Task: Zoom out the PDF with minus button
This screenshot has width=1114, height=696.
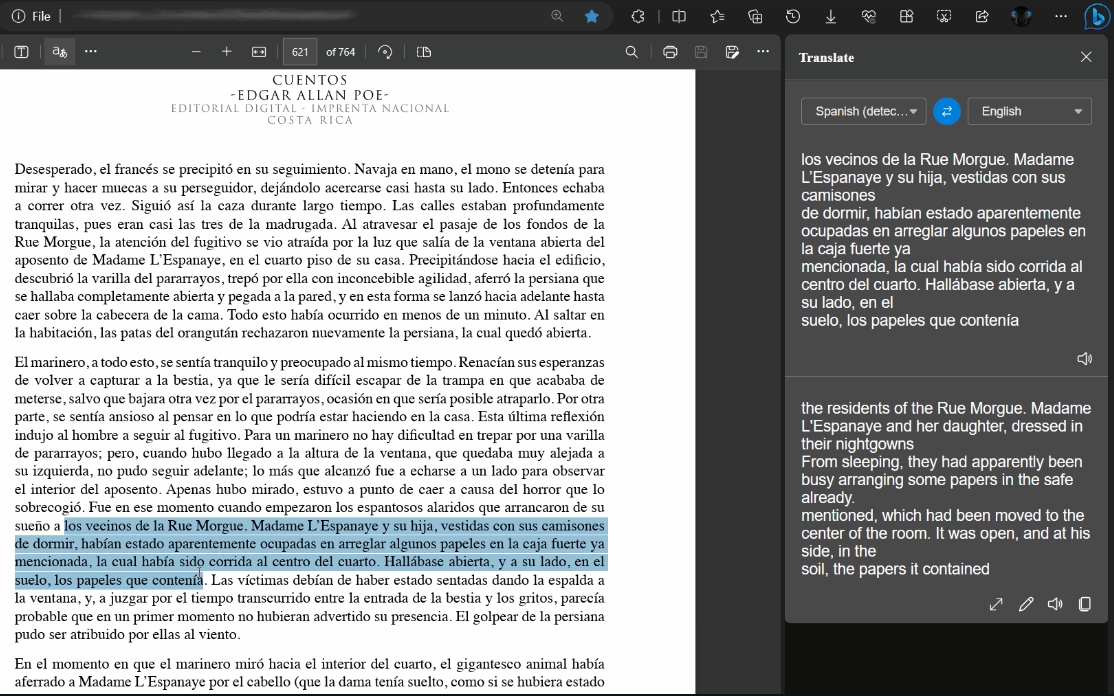Action: 196,52
